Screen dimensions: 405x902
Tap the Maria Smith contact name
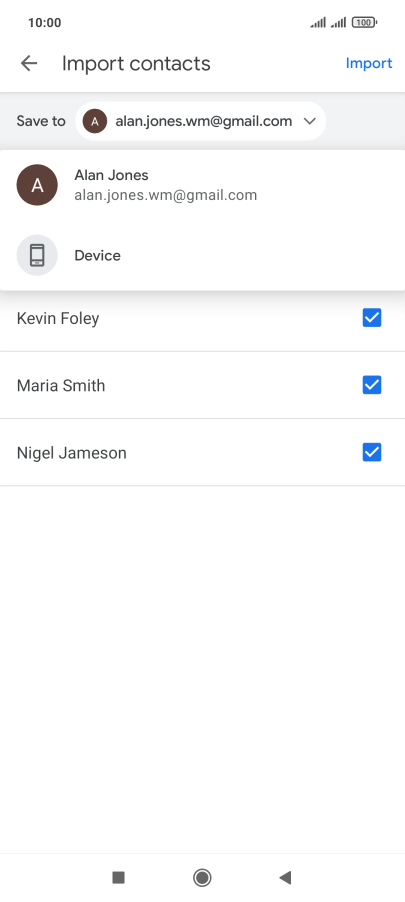click(x=61, y=385)
